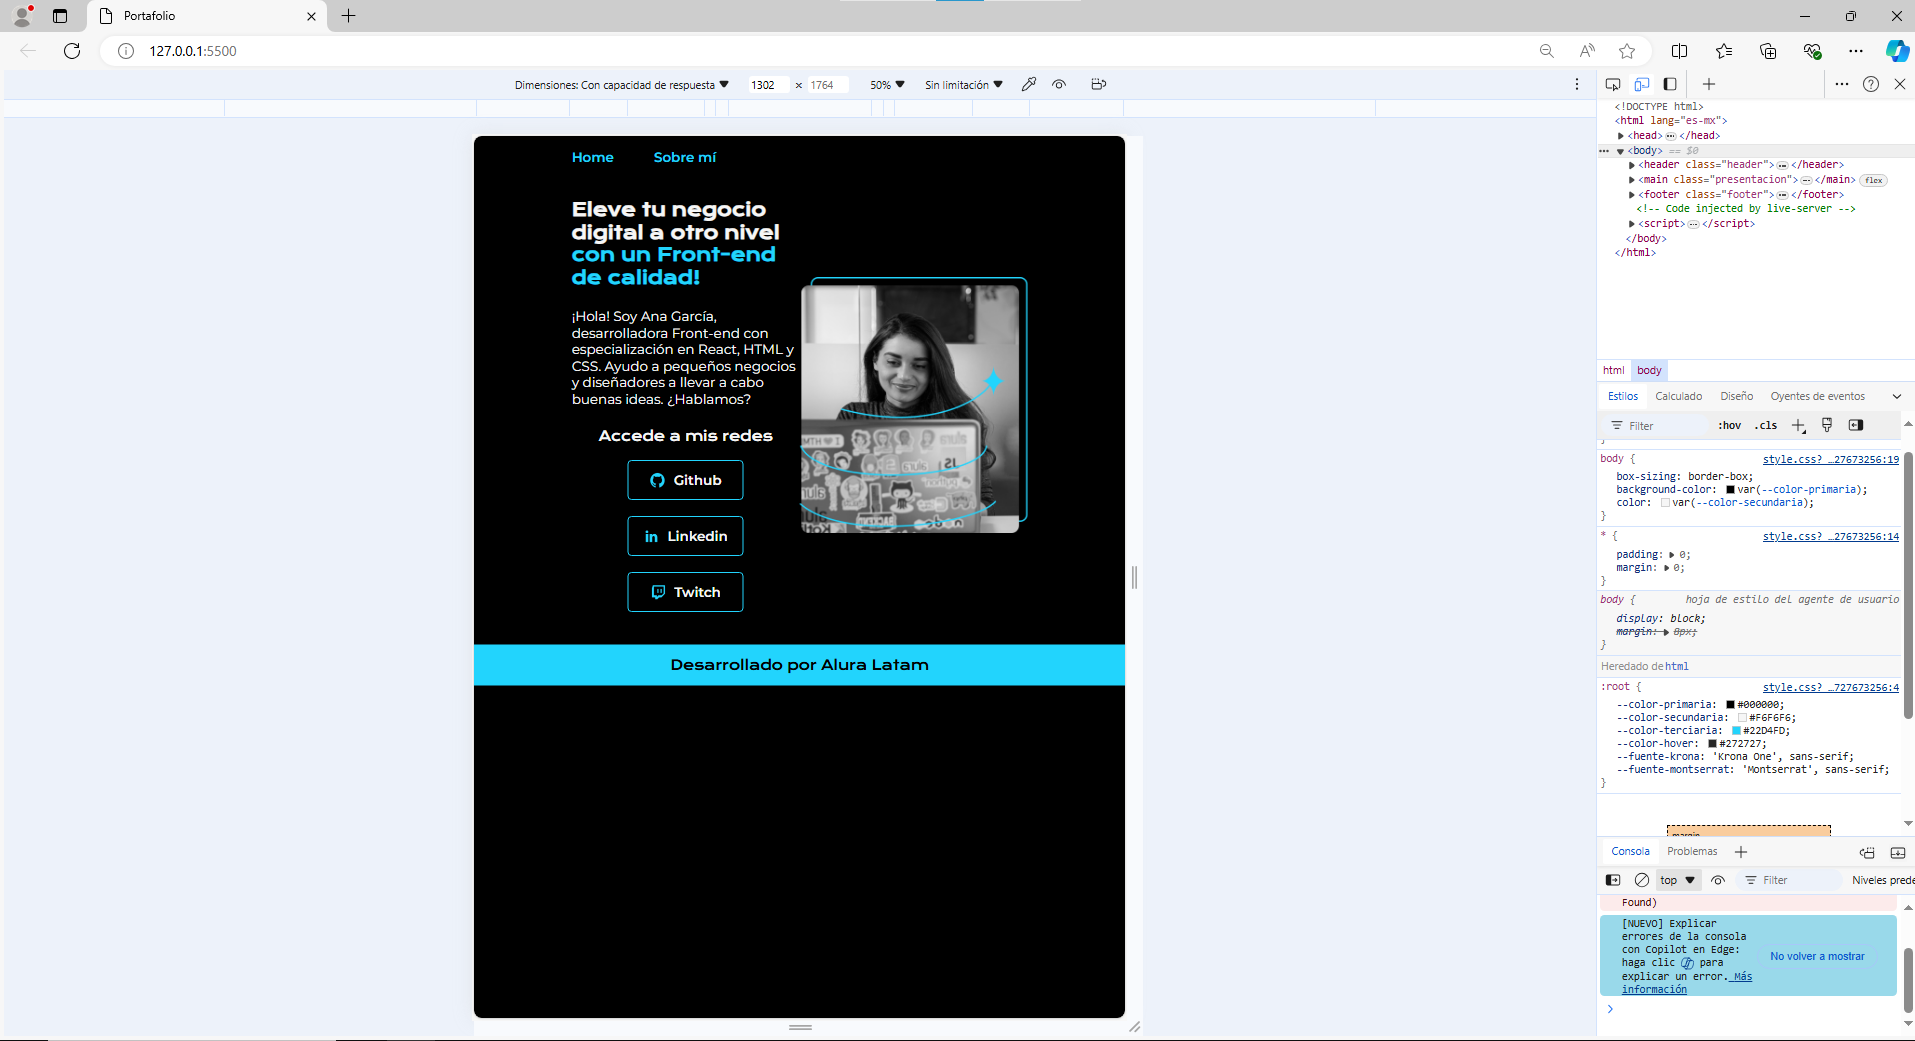Refresh the page with reload icon

[x=72, y=51]
